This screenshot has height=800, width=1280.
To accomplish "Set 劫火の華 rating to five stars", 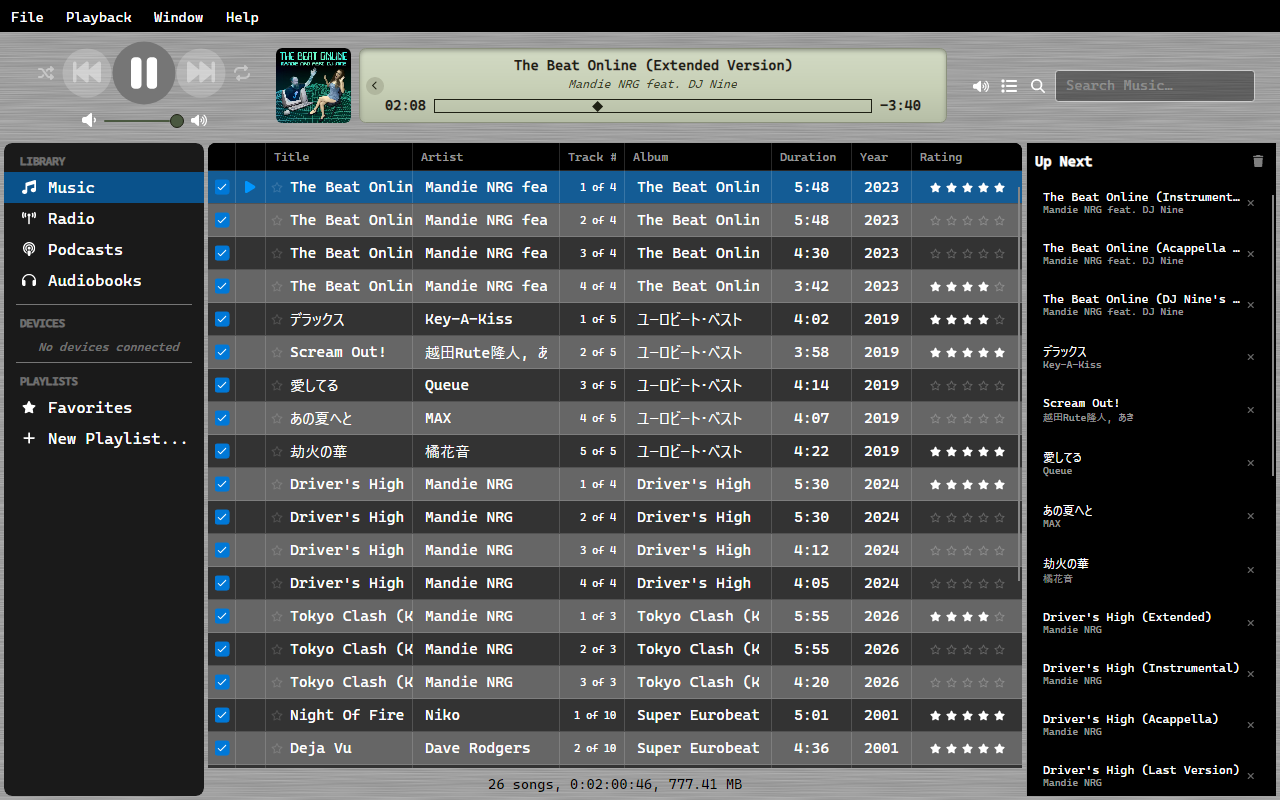I will pos(1000,451).
